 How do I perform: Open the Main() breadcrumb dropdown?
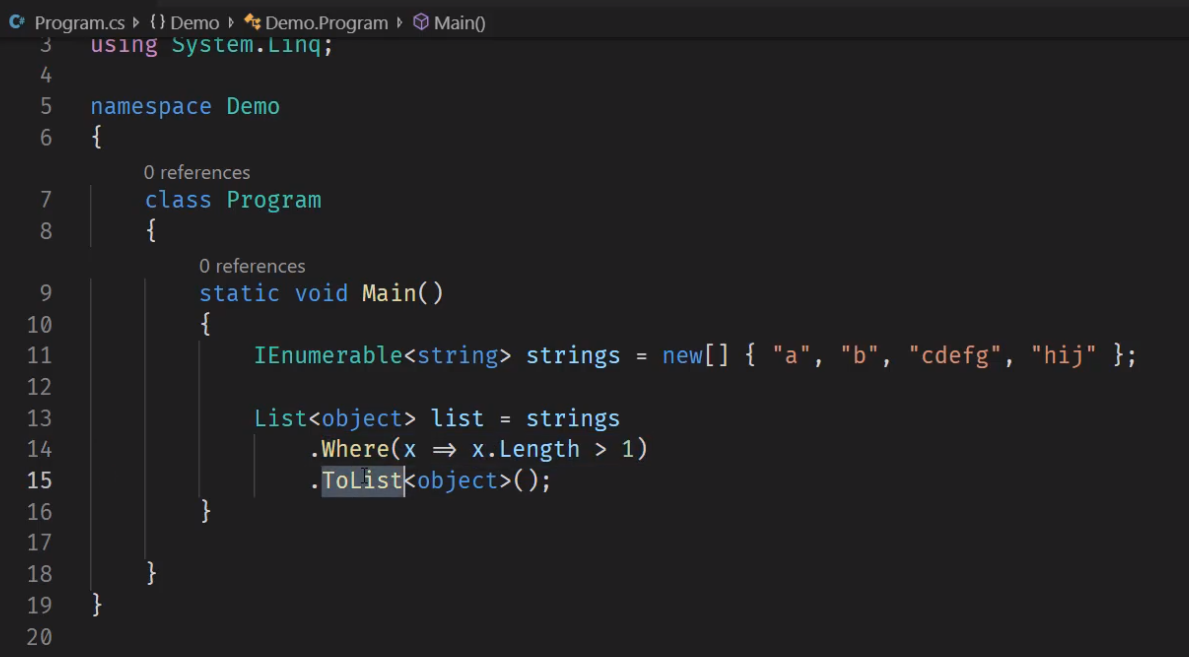[460, 22]
